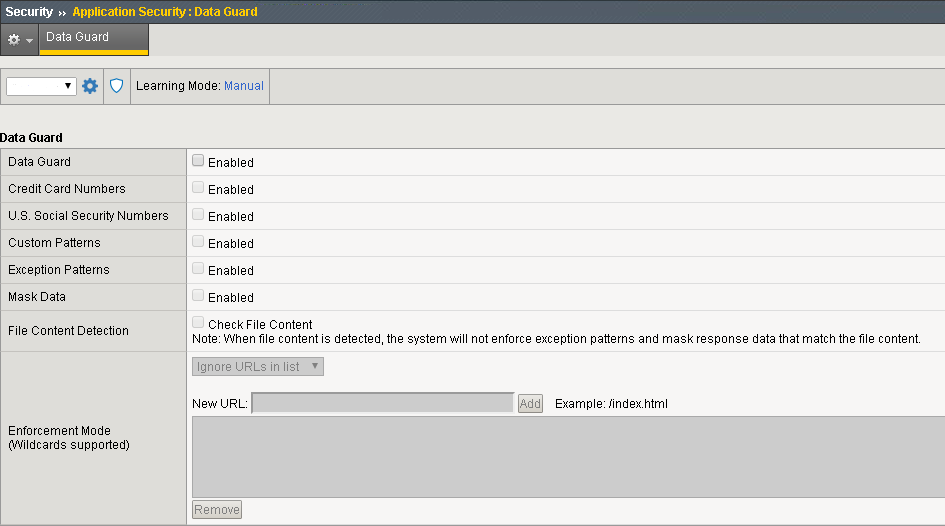This screenshot has width=945, height=526.
Task: Click the blue policy settings gear icon
Action: (x=90, y=86)
